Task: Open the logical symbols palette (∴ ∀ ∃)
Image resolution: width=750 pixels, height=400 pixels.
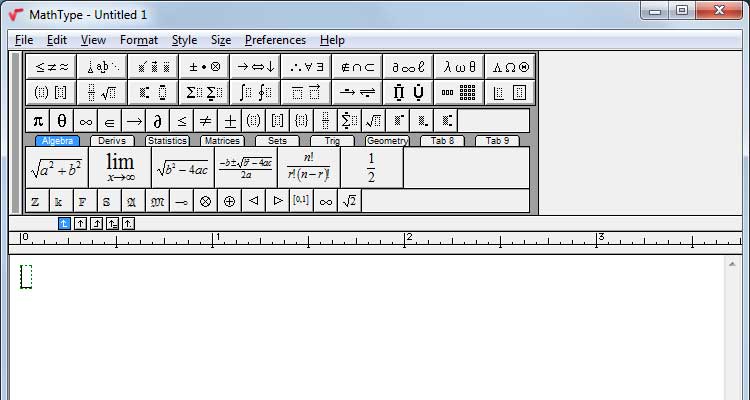Action: pos(307,67)
